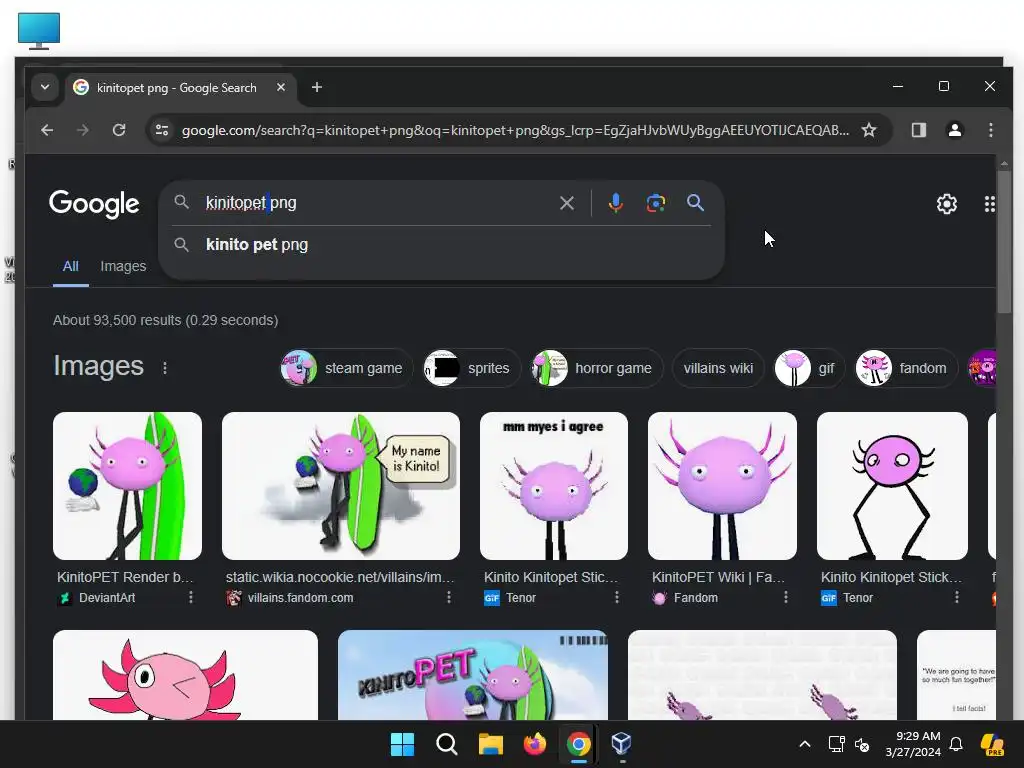Open Chrome three-dot menu
Screen dimensions: 1024x768
pyautogui.click(x=991, y=130)
